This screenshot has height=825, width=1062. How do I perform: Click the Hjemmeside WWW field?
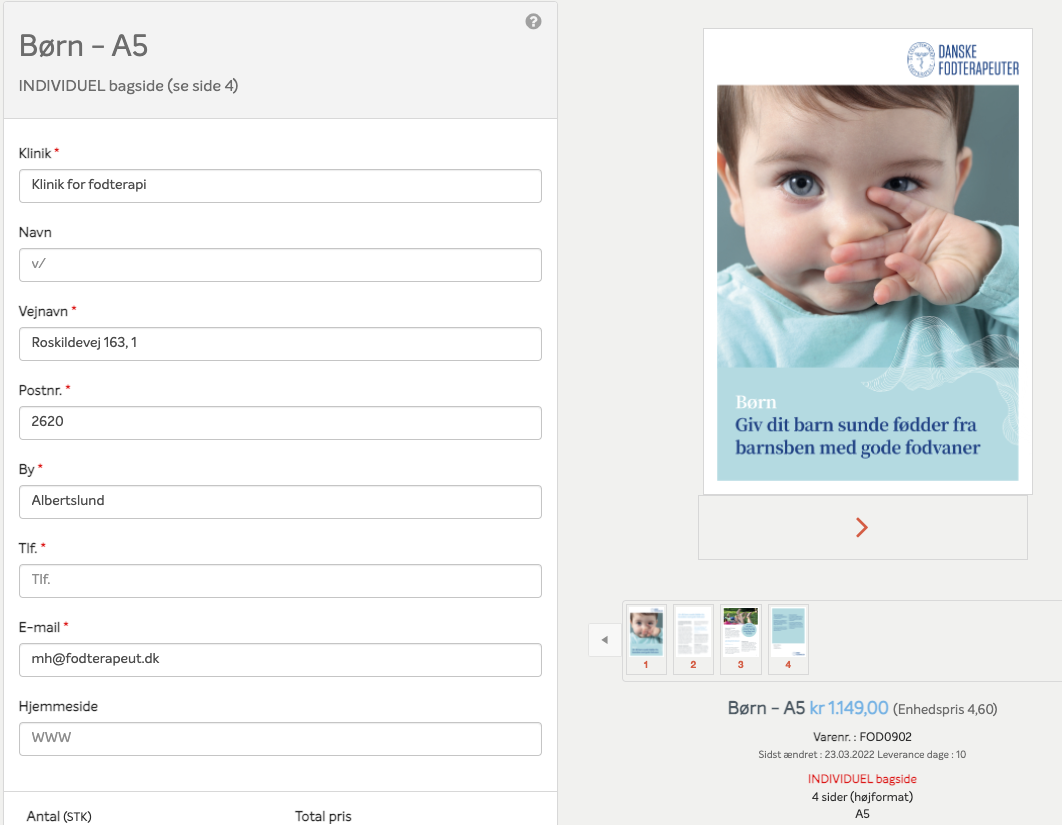pos(280,739)
